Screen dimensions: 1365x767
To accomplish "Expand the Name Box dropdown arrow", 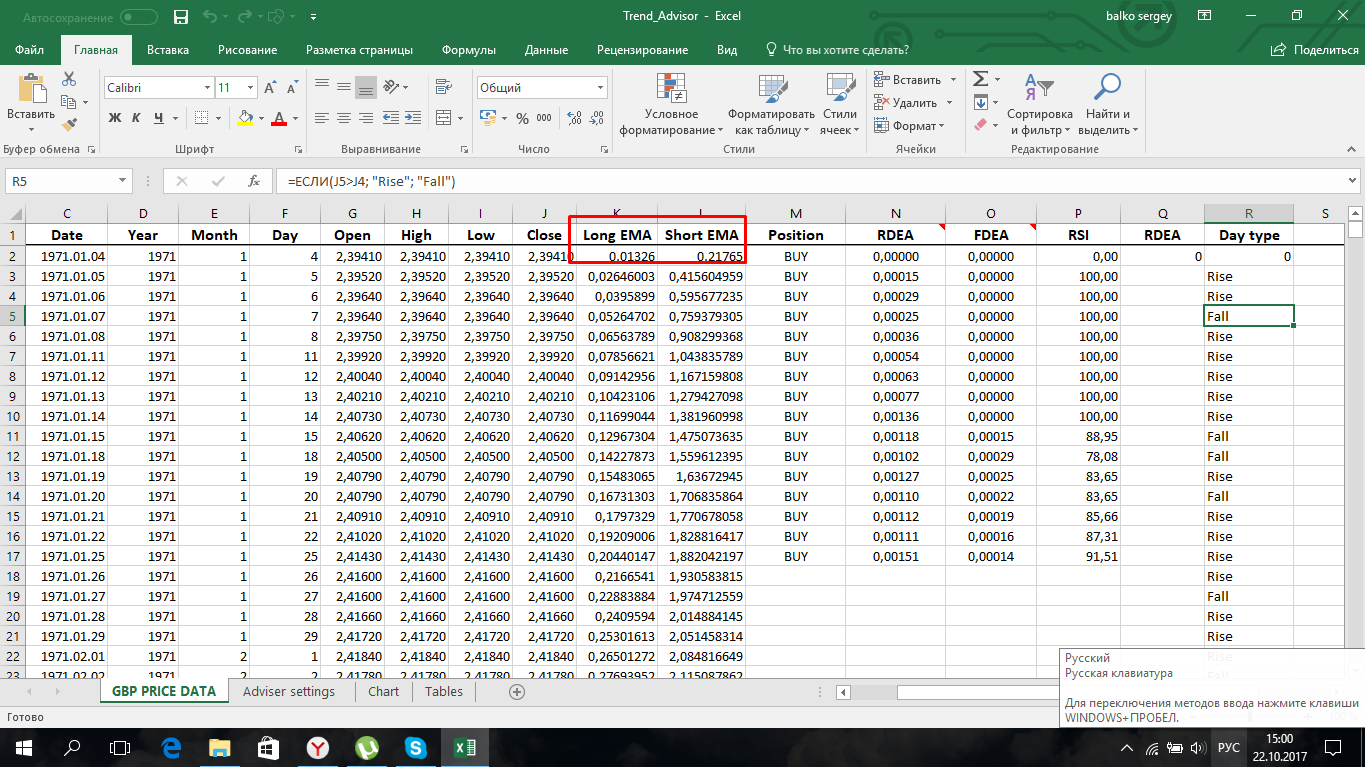I will 123,182.
